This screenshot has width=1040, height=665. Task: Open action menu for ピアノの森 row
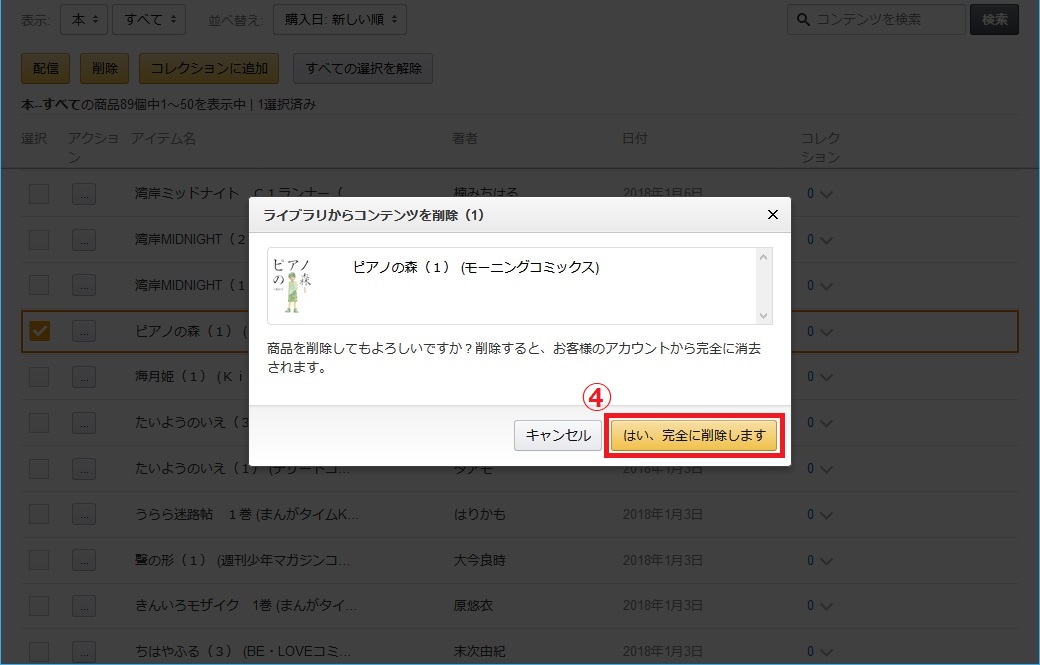(84, 331)
